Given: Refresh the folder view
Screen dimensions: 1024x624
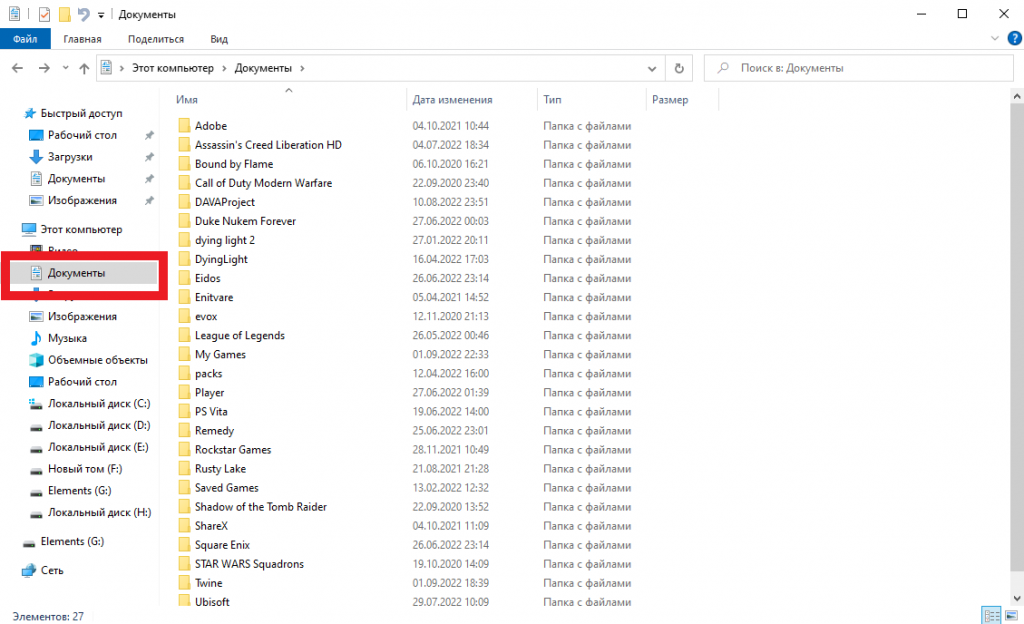Looking at the screenshot, I should (679, 69).
